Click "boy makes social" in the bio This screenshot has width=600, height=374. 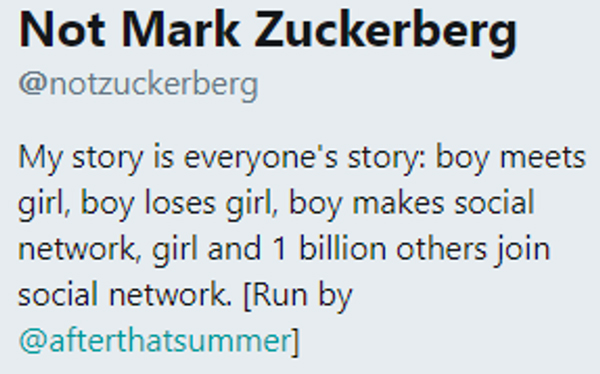[411, 204]
